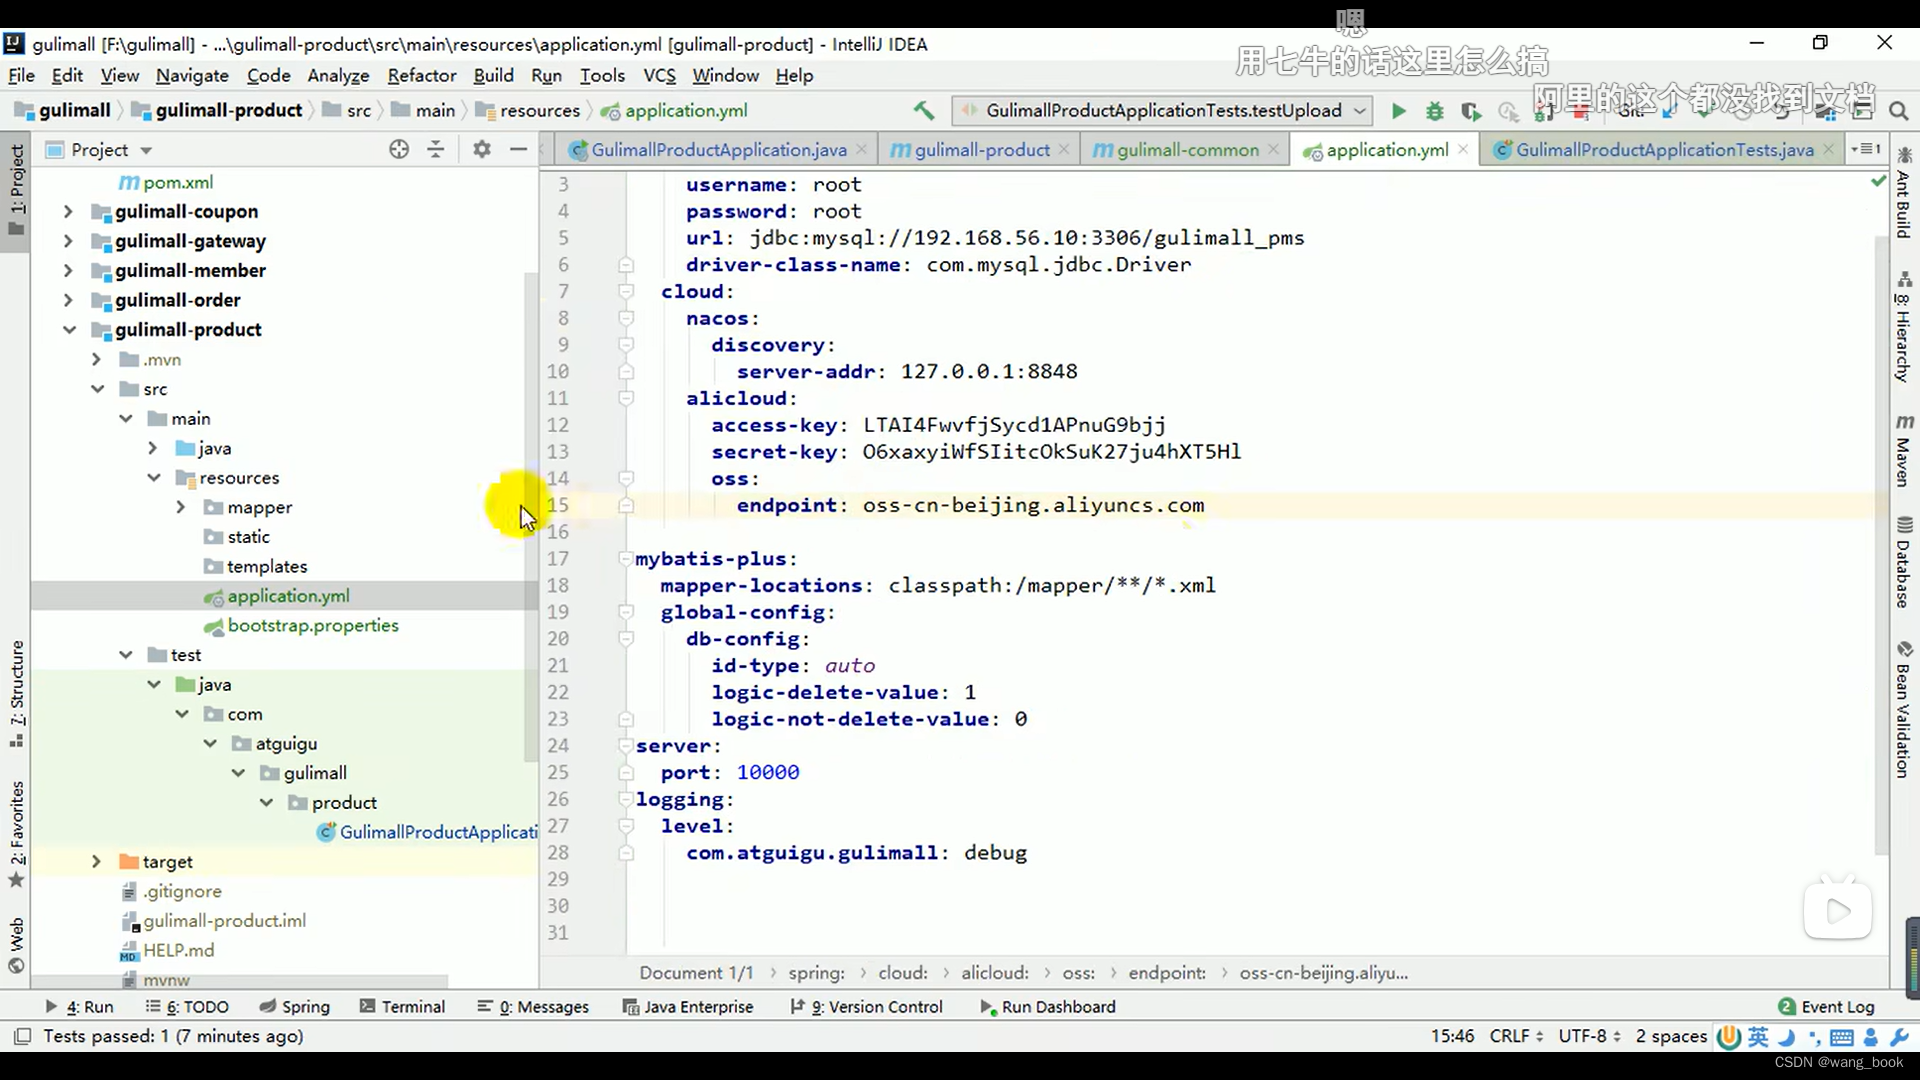Image resolution: width=1920 pixels, height=1080 pixels.
Task: Open the Event Log
Action: coord(1826,1007)
